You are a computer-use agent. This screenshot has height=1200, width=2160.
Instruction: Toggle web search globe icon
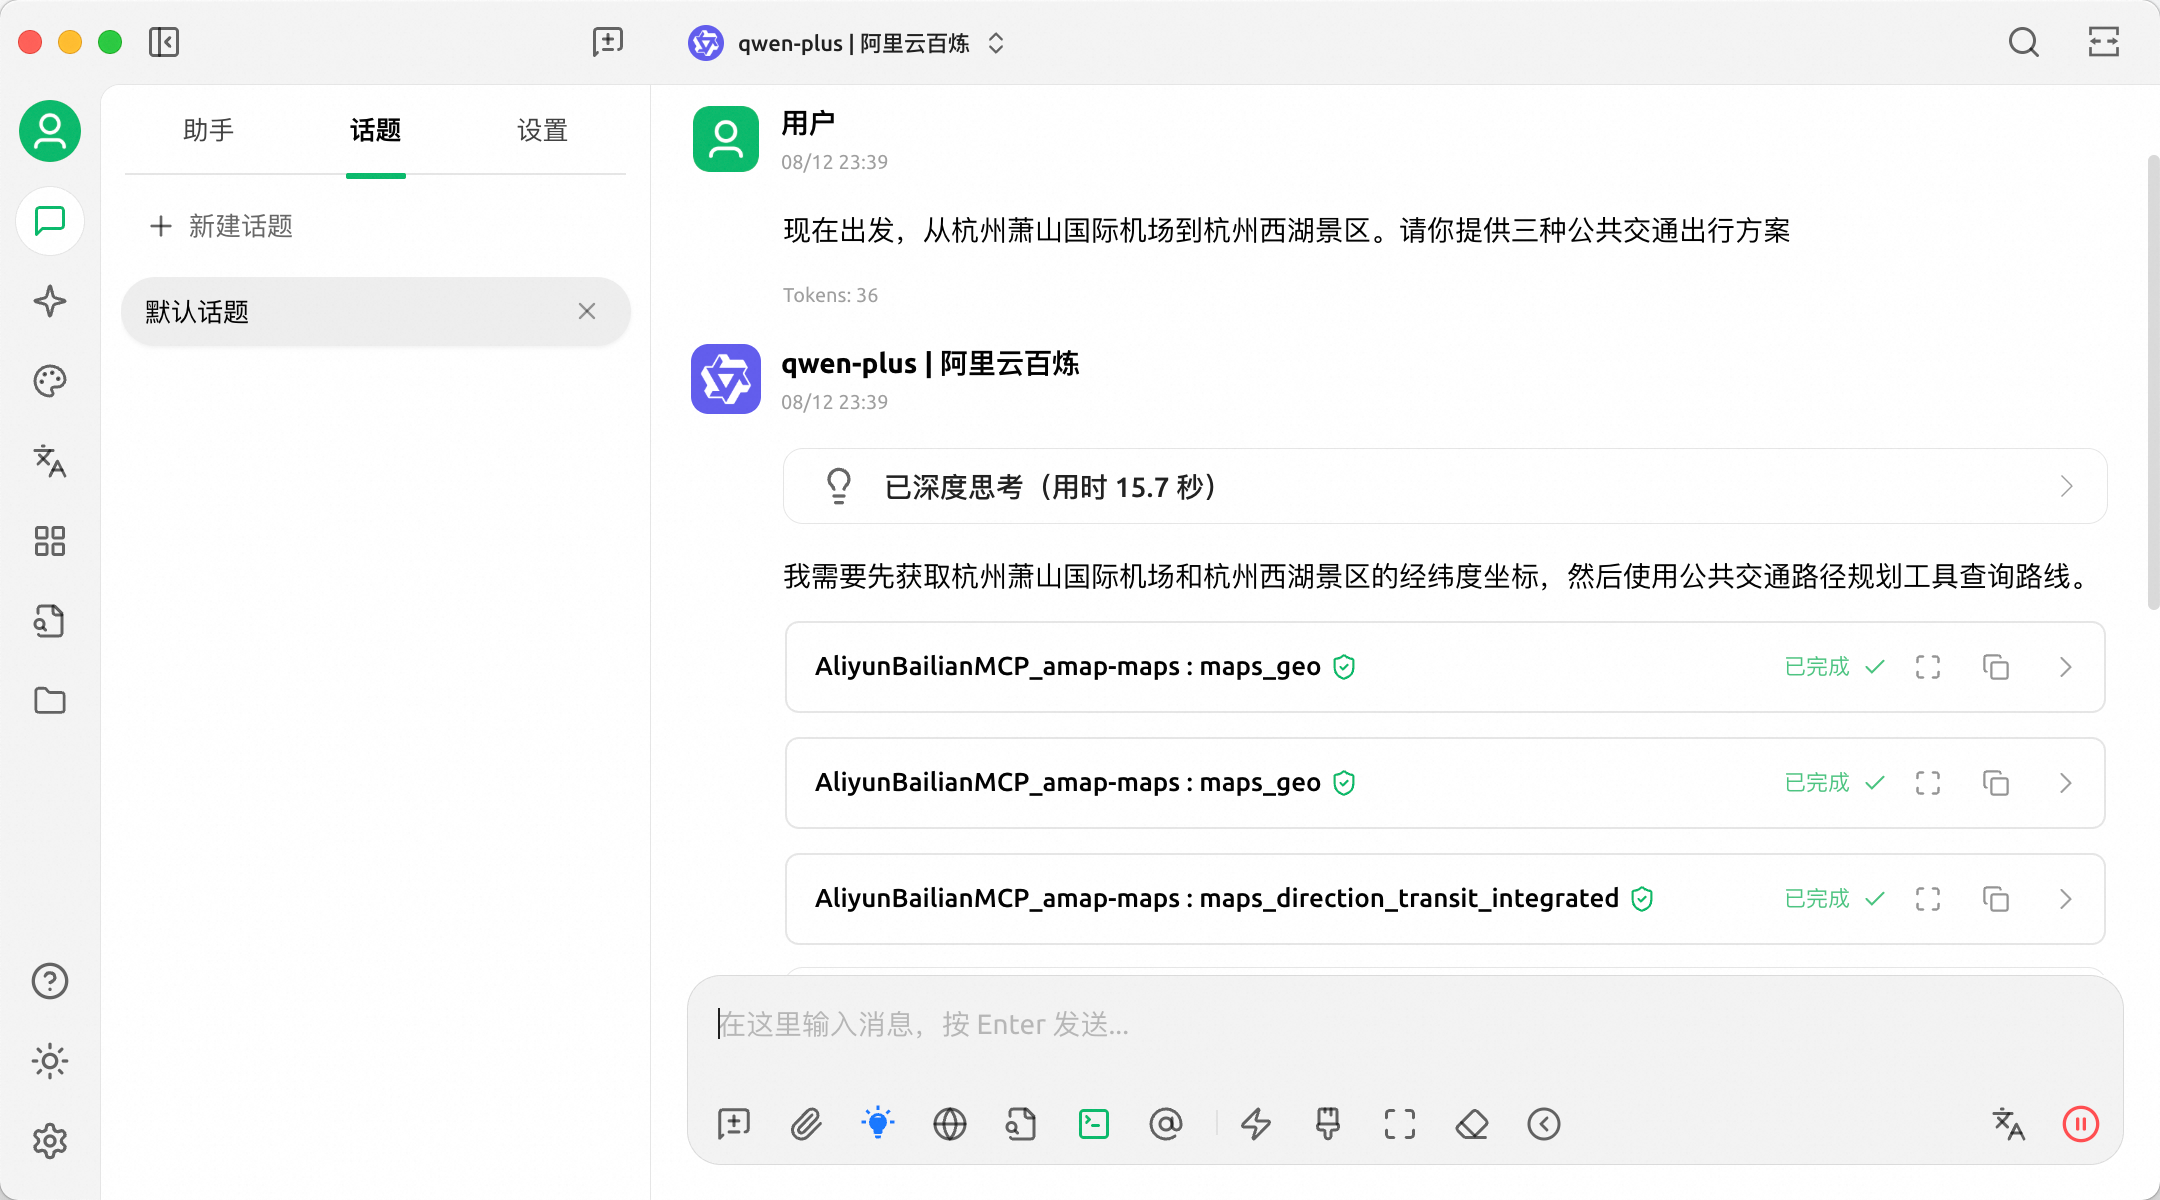tap(950, 1124)
